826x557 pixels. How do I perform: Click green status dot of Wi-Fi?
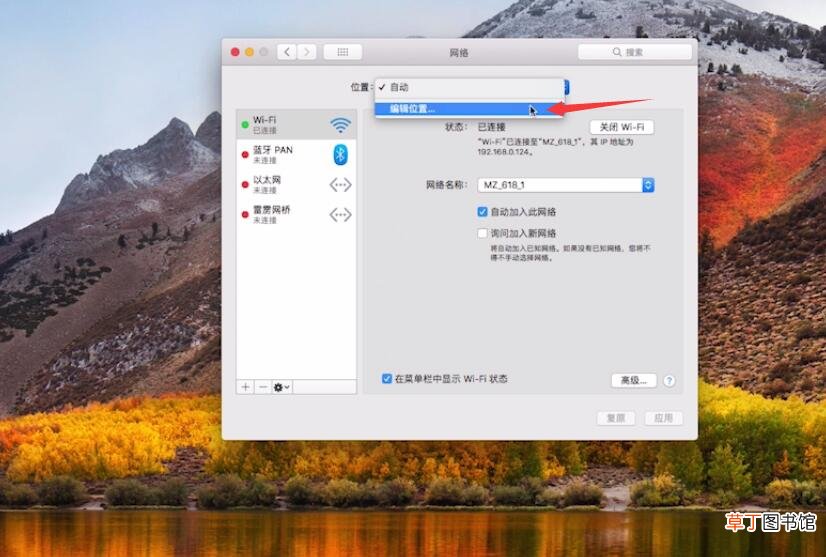(x=245, y=125)
